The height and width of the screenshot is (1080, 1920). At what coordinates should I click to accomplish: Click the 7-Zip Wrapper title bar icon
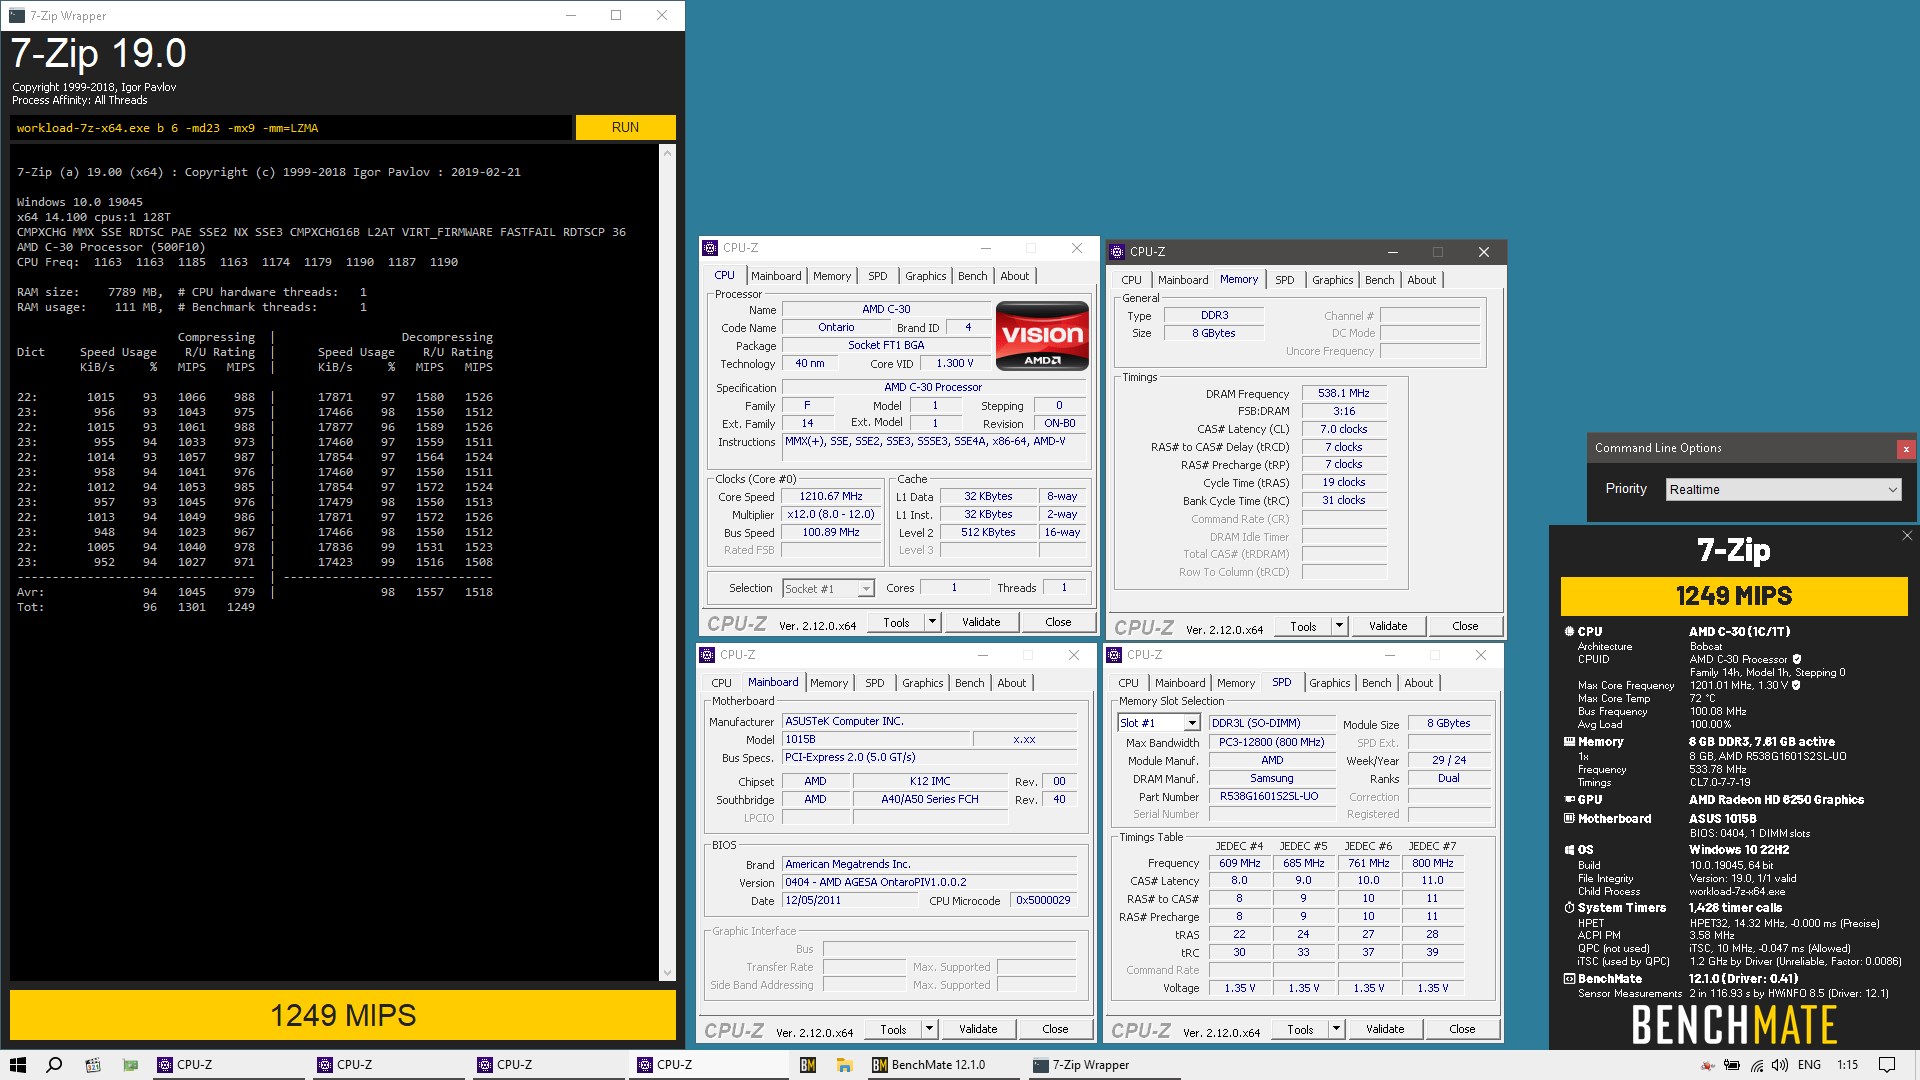click(17, 15)
